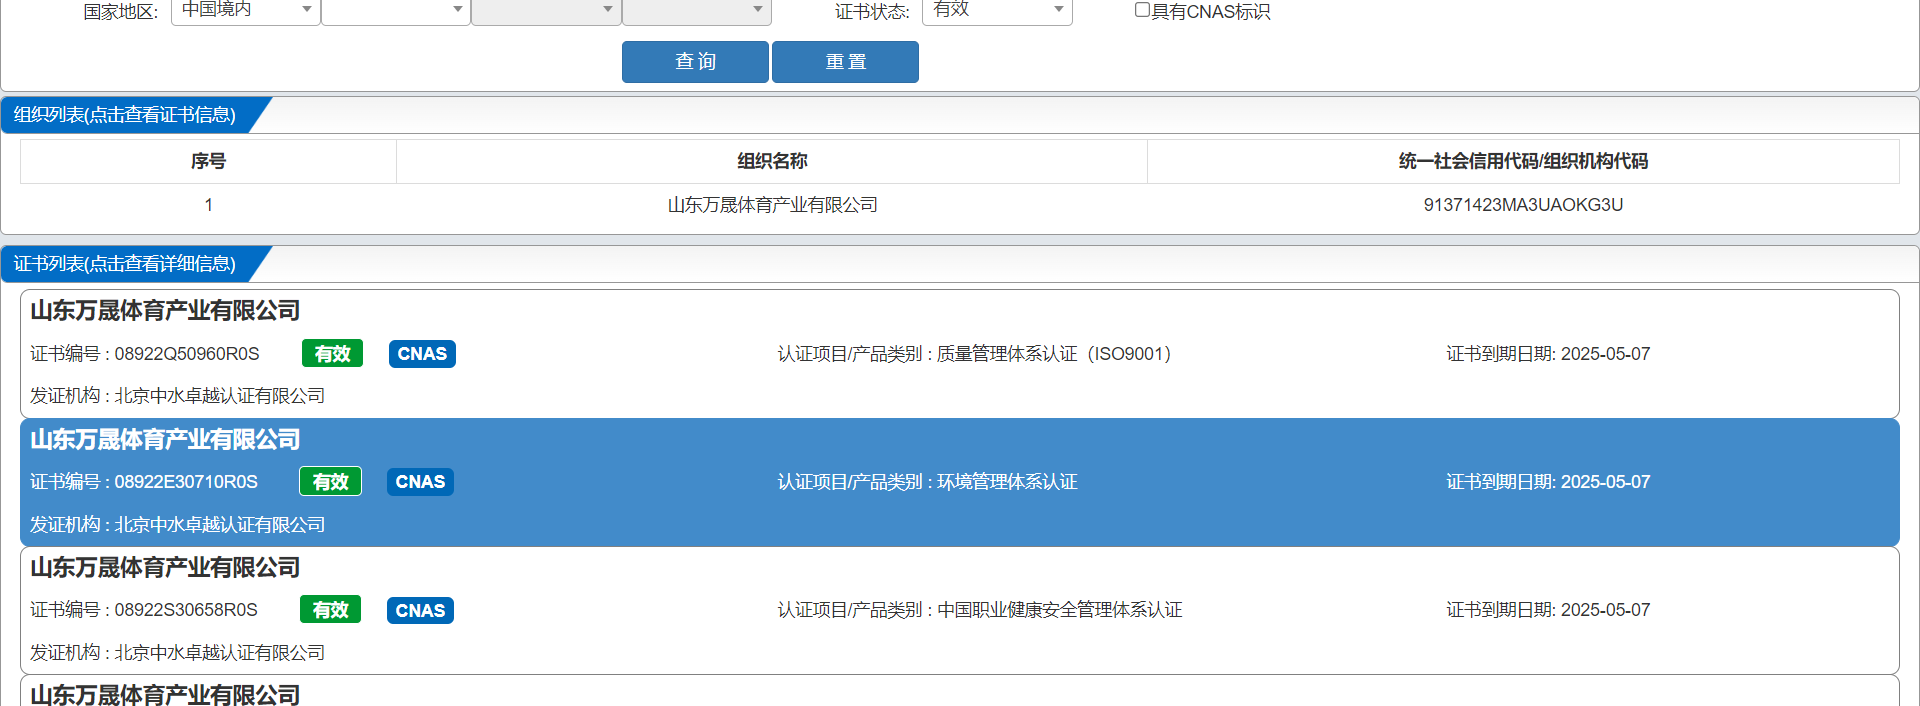Open the second greyed-out region dropdown
This screenshot has width=1920, height=706.
696,11
